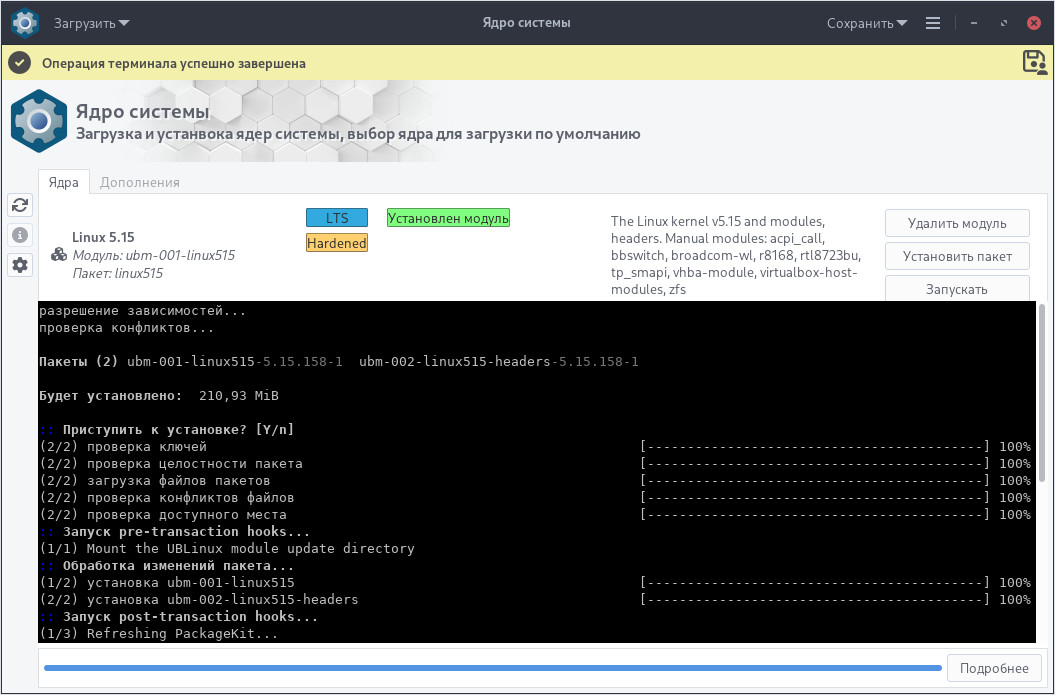Open the hamburger menu in header
Screen dimensions: 1055x695
coord(933,23)
